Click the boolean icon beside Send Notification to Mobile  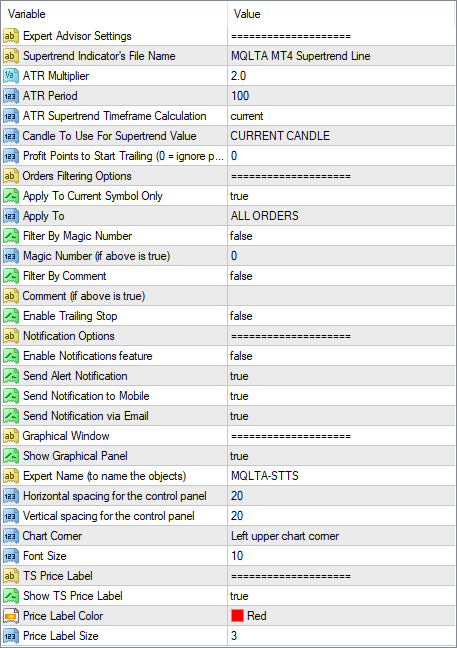(11, 396)
